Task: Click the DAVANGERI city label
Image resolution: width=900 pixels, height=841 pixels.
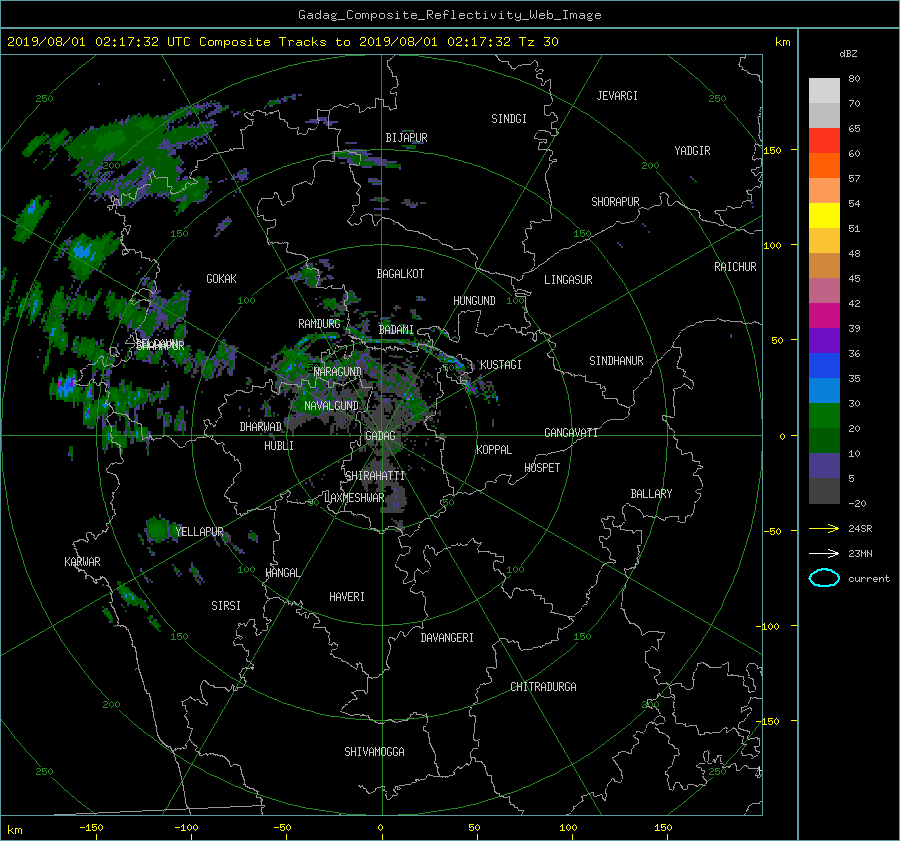Action: click(x=447, y=638)
